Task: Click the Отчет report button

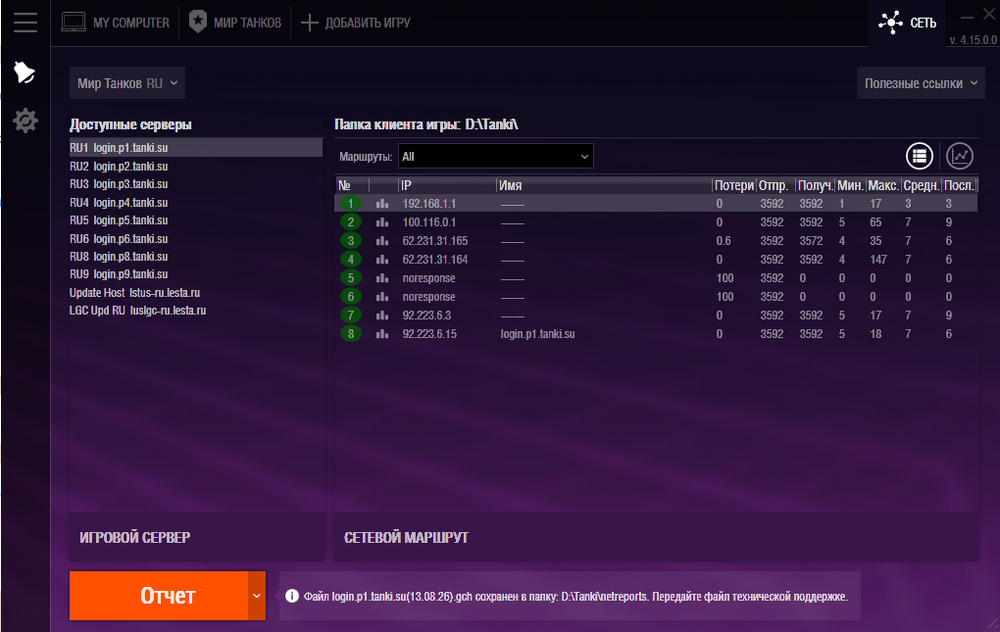Action: 159,596
